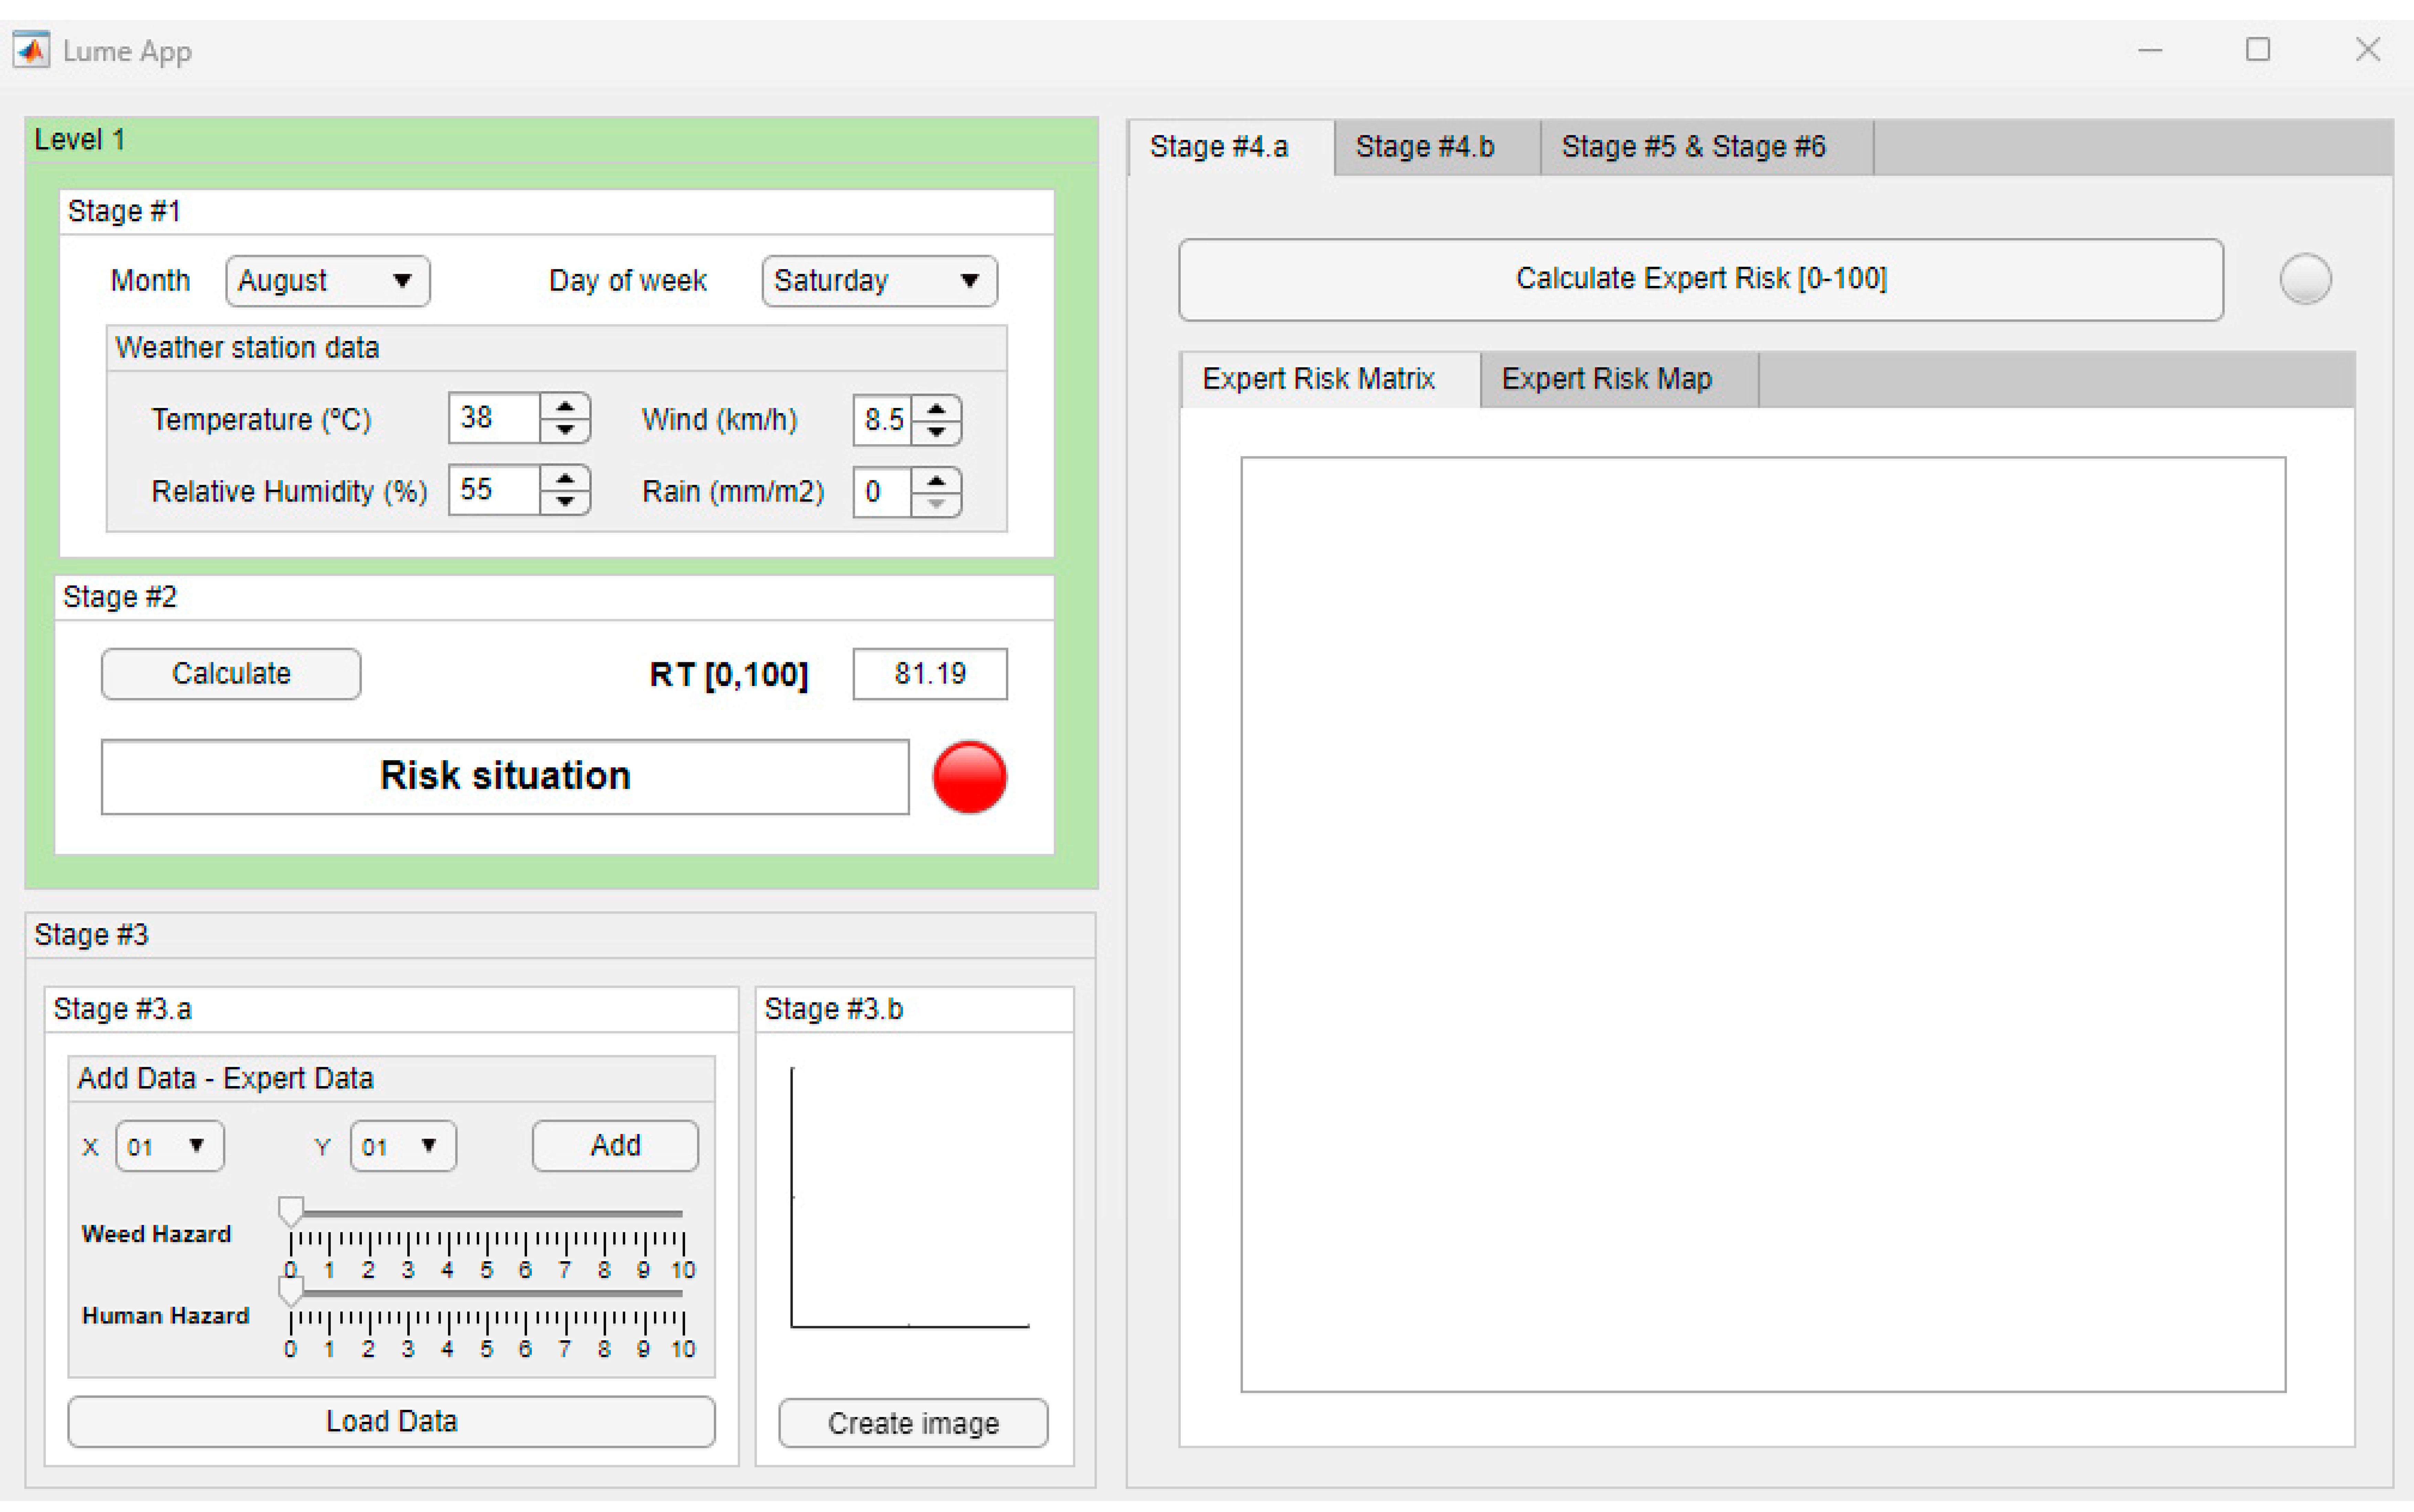Open the Month dropdown showing August
2414x1512 pixels.
coord(328,281)
